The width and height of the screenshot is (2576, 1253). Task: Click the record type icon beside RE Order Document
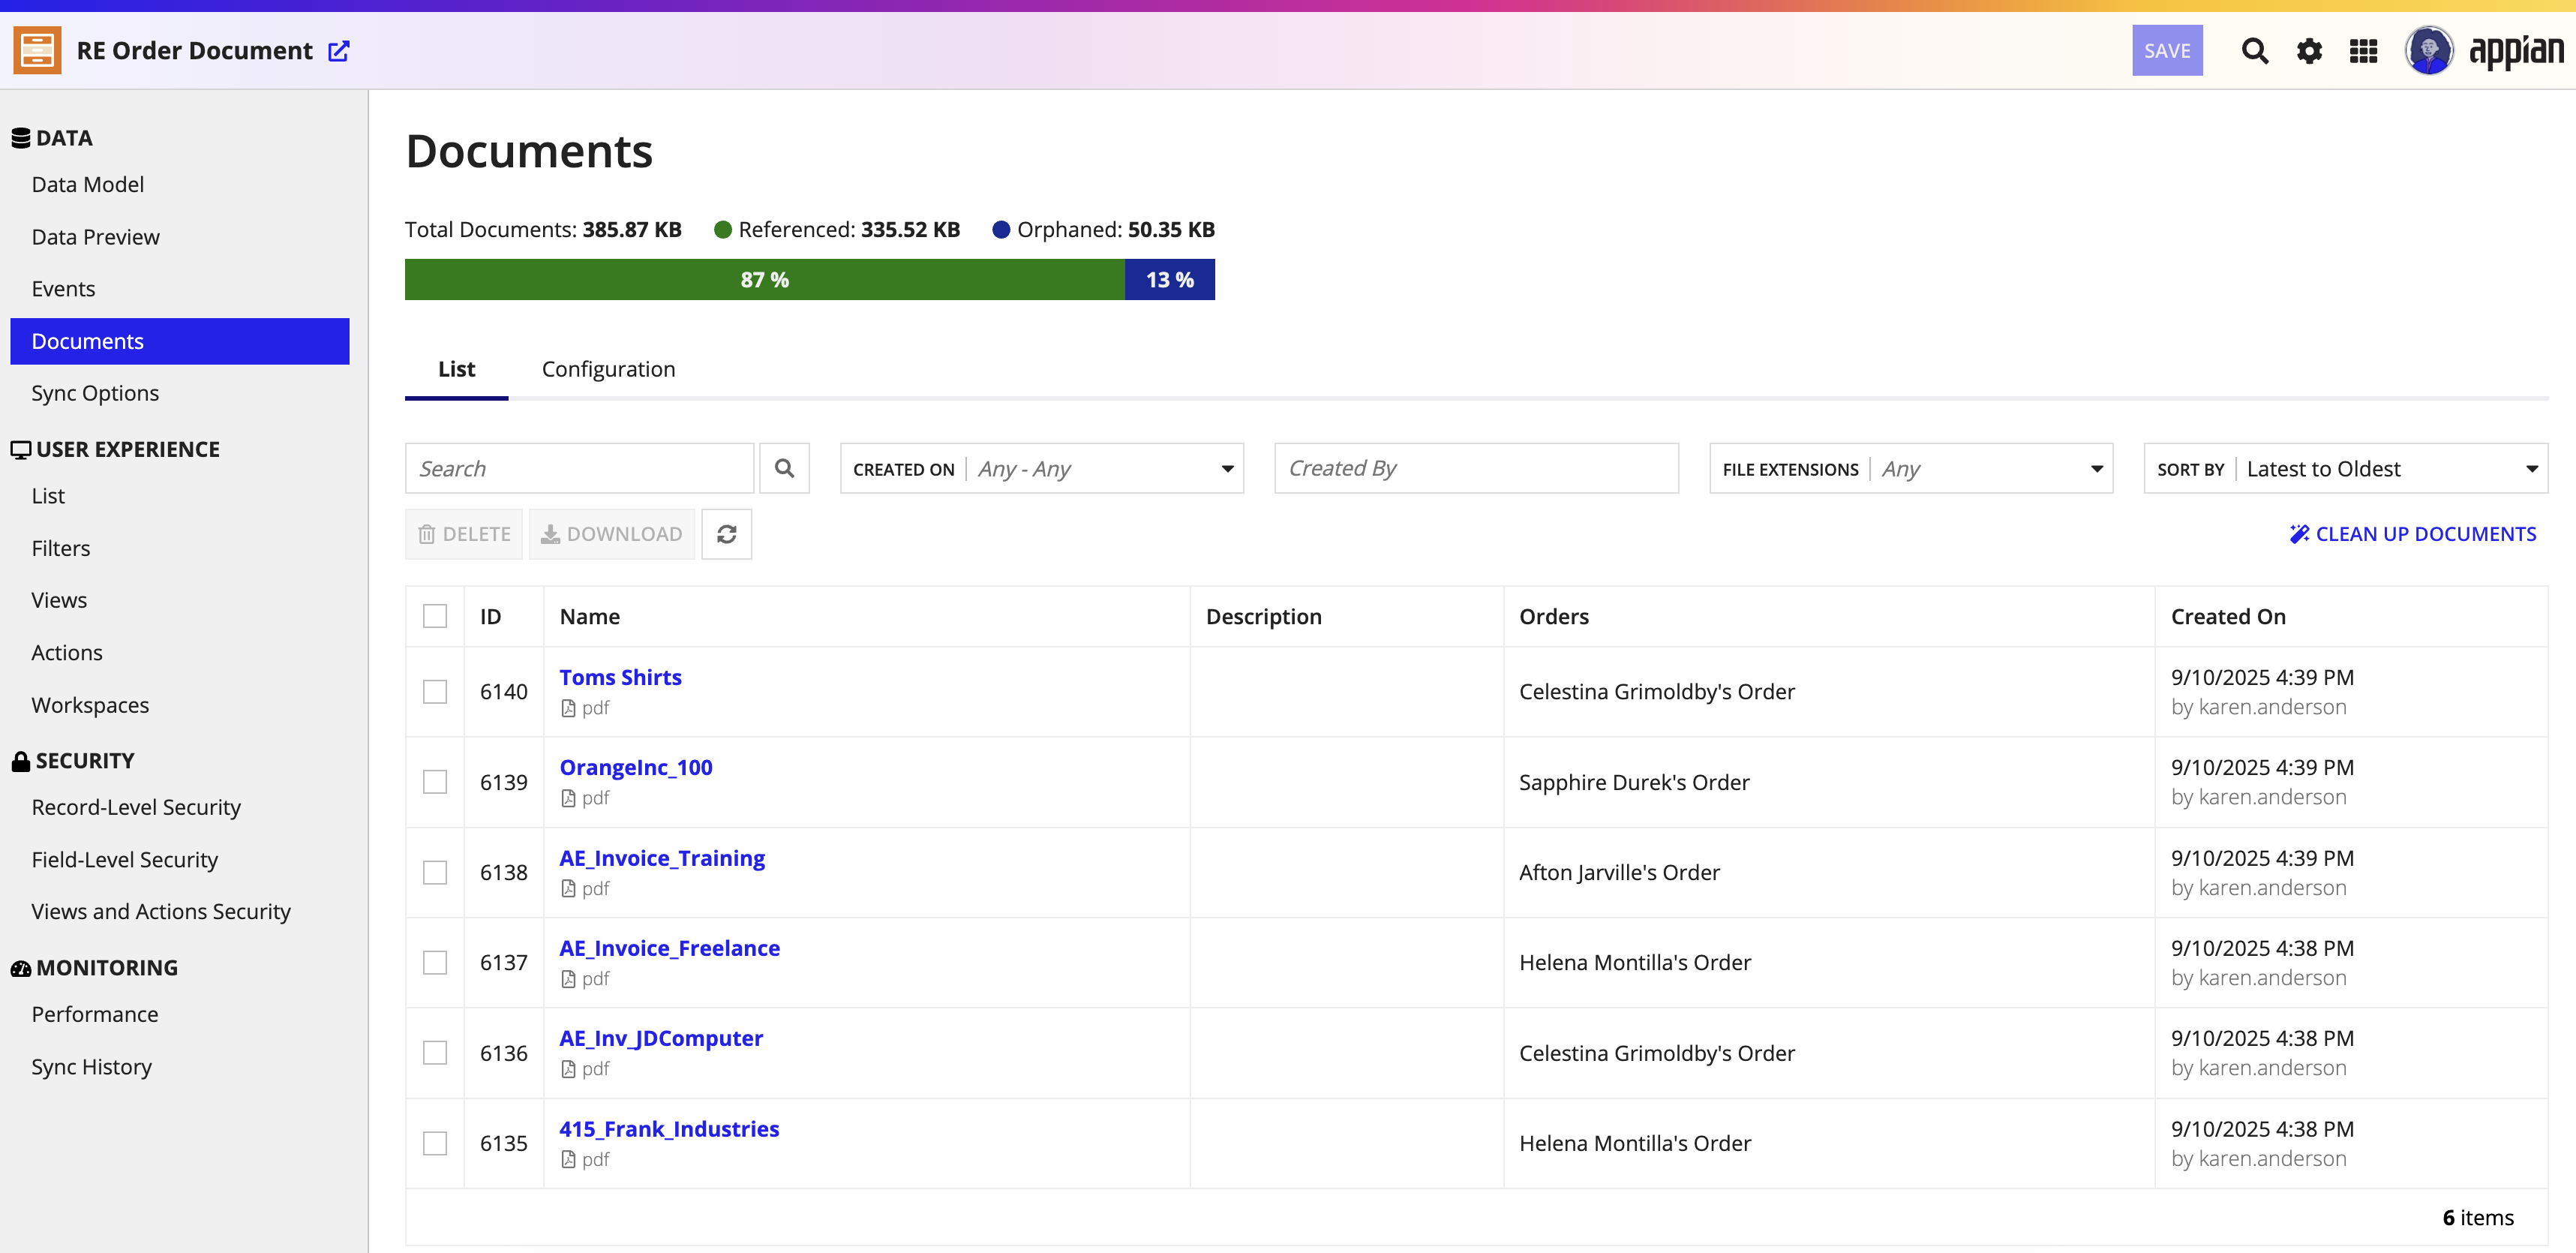(37, 50)
